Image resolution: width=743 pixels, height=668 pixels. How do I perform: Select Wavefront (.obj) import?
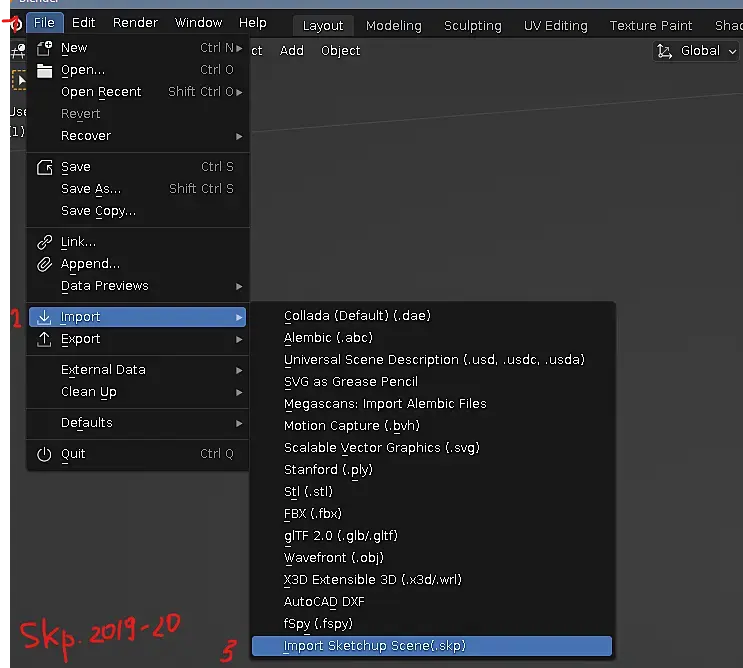tap(432, 558)
